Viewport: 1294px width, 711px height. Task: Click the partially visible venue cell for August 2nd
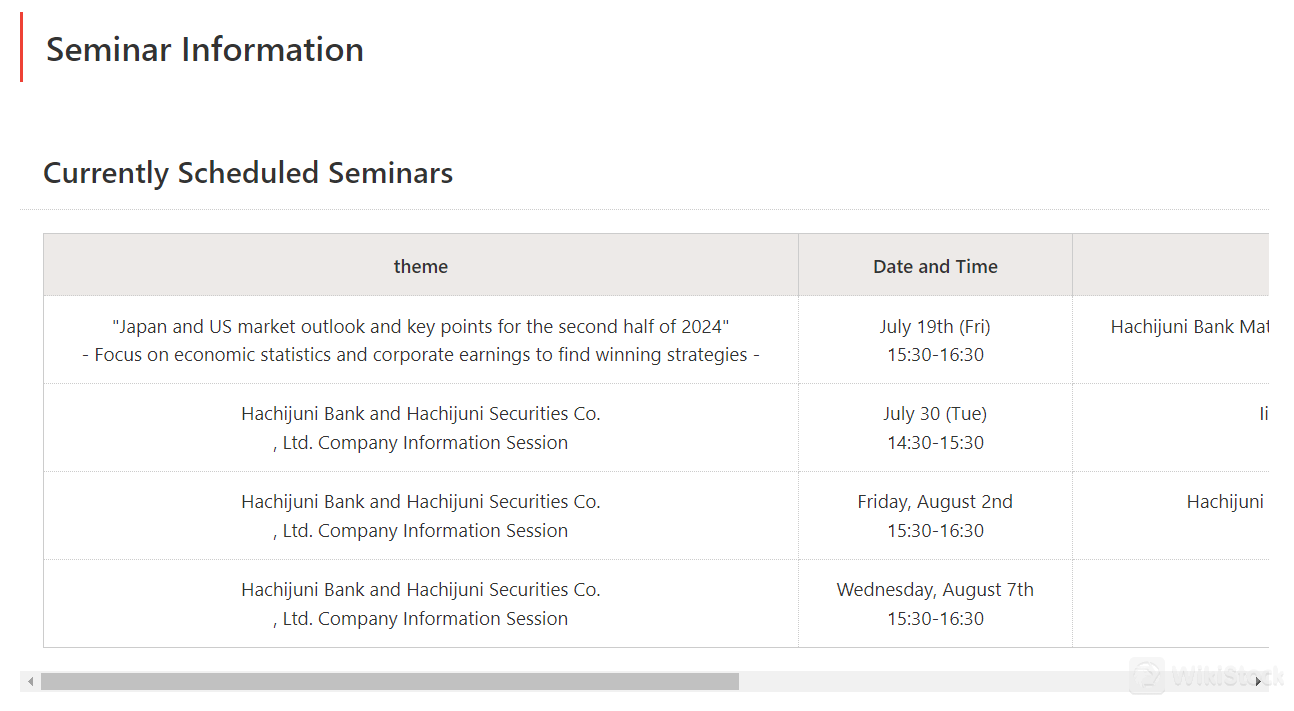point(1225,502)
